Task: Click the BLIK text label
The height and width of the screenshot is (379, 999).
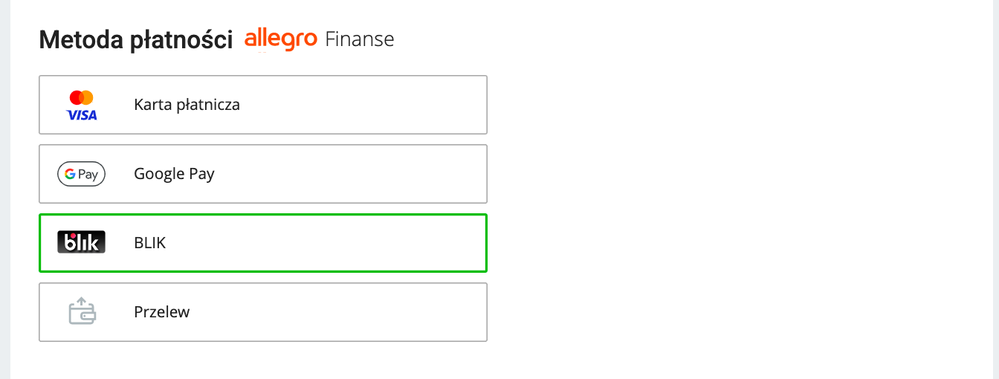Action: [x=150, y=243]
